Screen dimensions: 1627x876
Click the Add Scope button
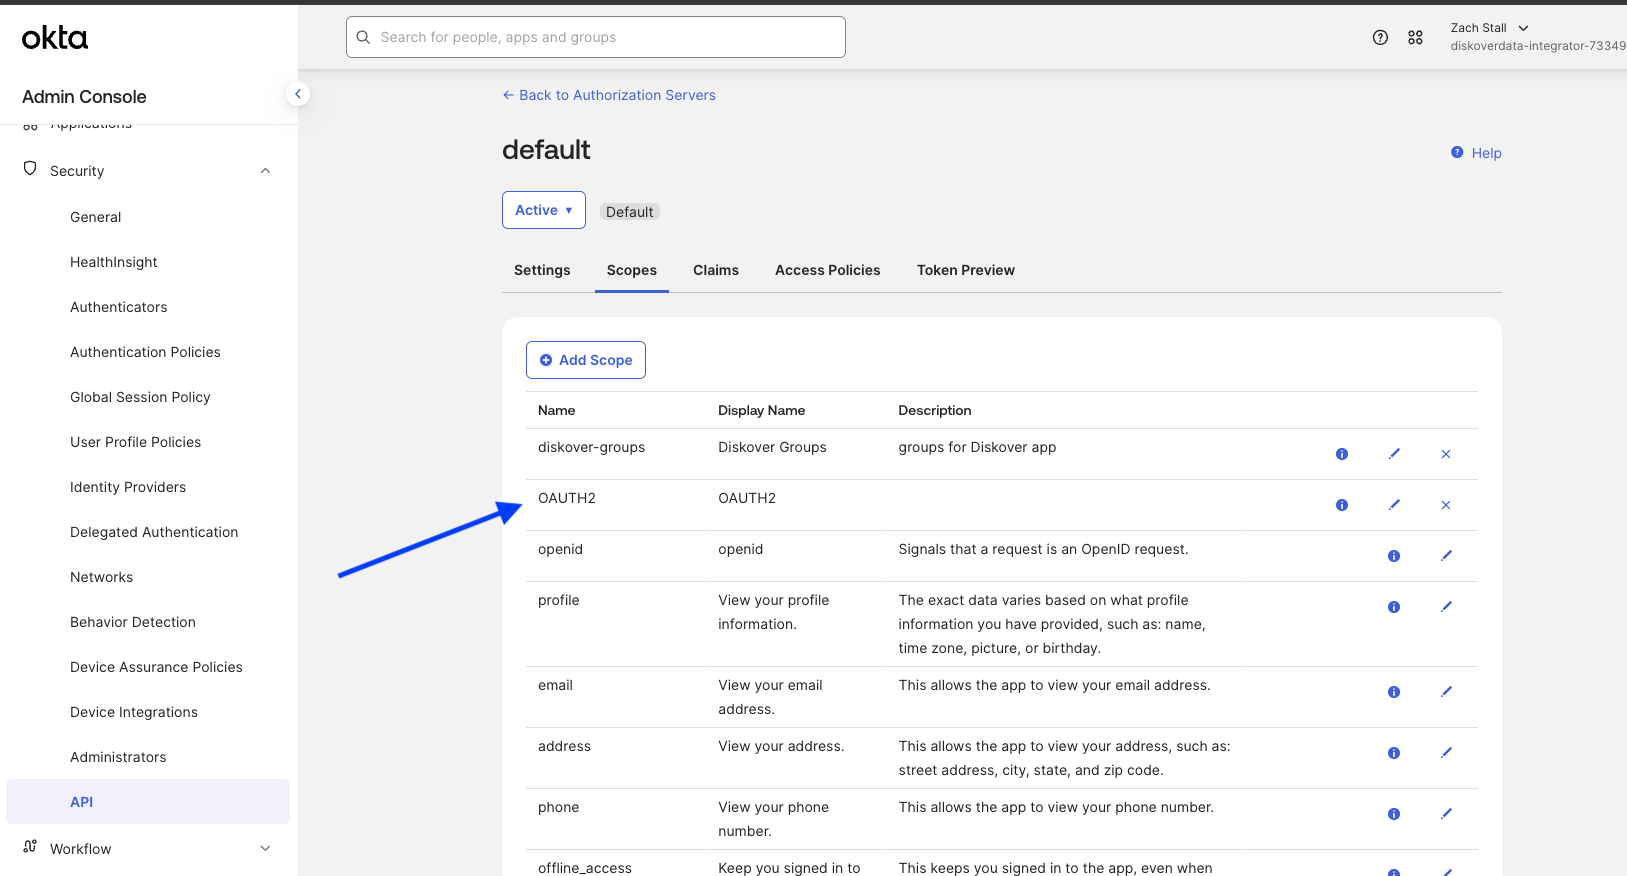pos(586,360)
